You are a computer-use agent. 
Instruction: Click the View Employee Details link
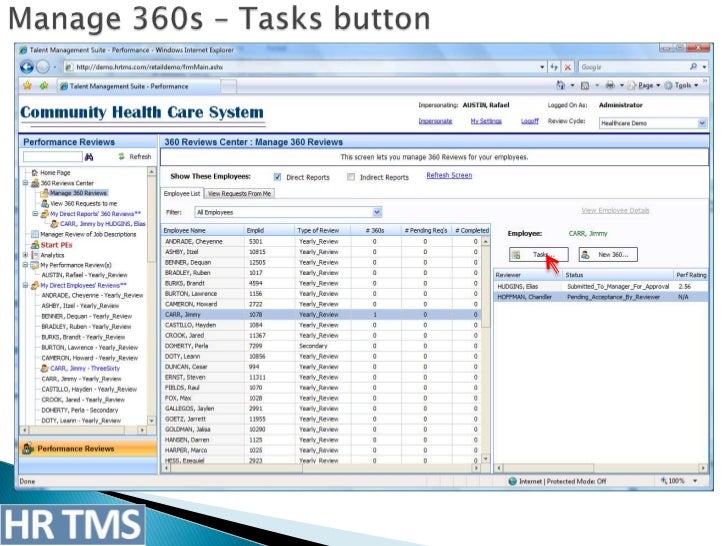[x=615, y=210]
